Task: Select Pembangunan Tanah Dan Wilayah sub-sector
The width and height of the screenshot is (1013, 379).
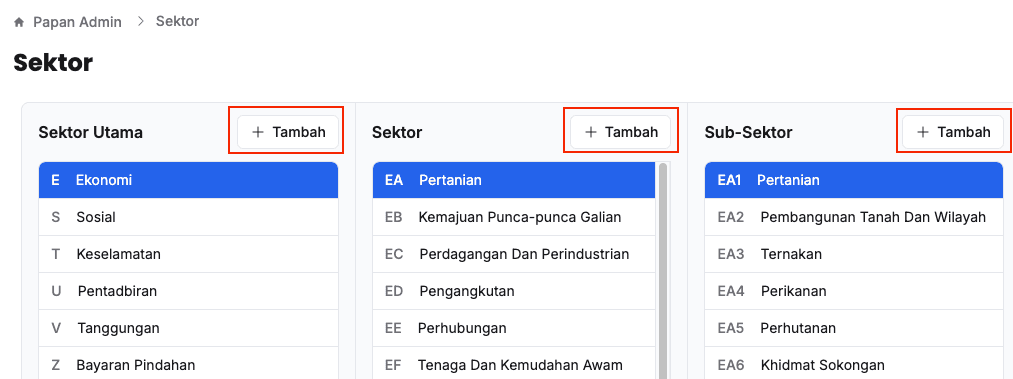Action: tap(855, 217)
